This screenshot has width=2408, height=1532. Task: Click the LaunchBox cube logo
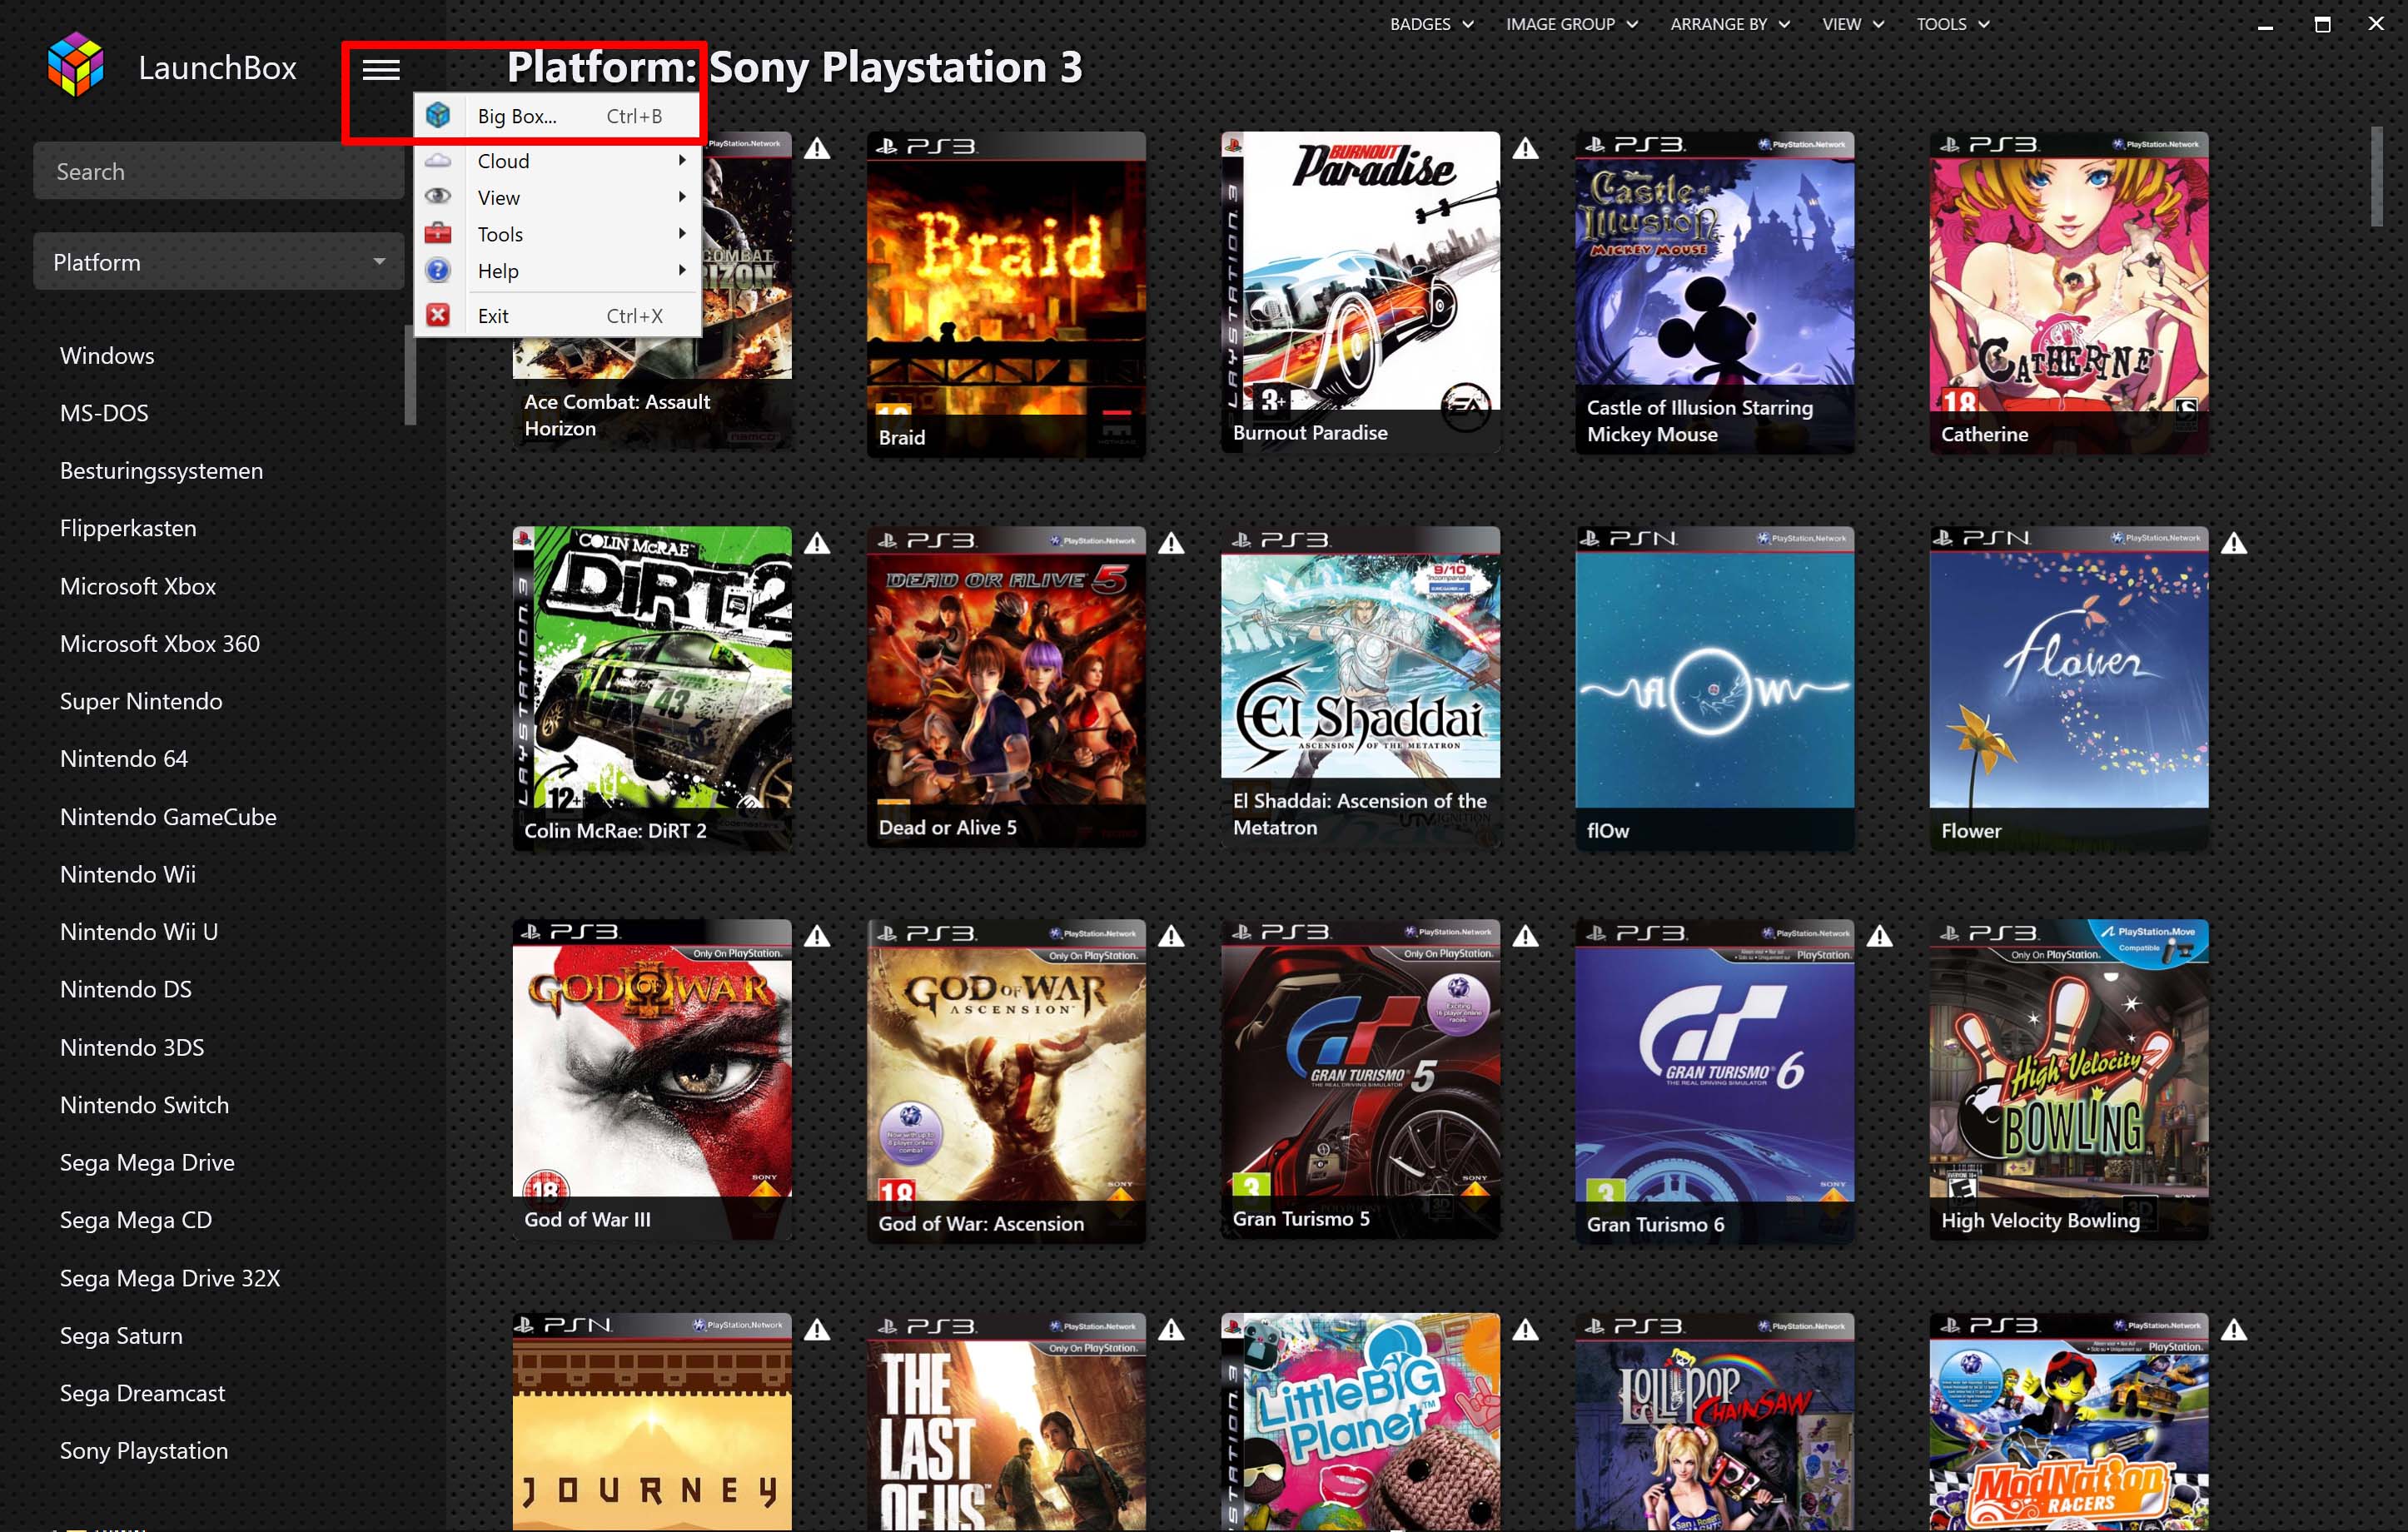click(x=76, y=66)
